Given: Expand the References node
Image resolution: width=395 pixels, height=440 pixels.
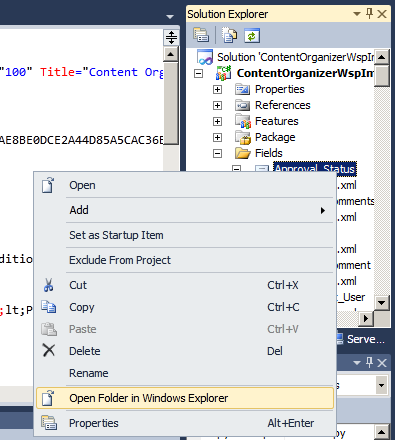Looking at the screenshot, I should coord(217,105).
